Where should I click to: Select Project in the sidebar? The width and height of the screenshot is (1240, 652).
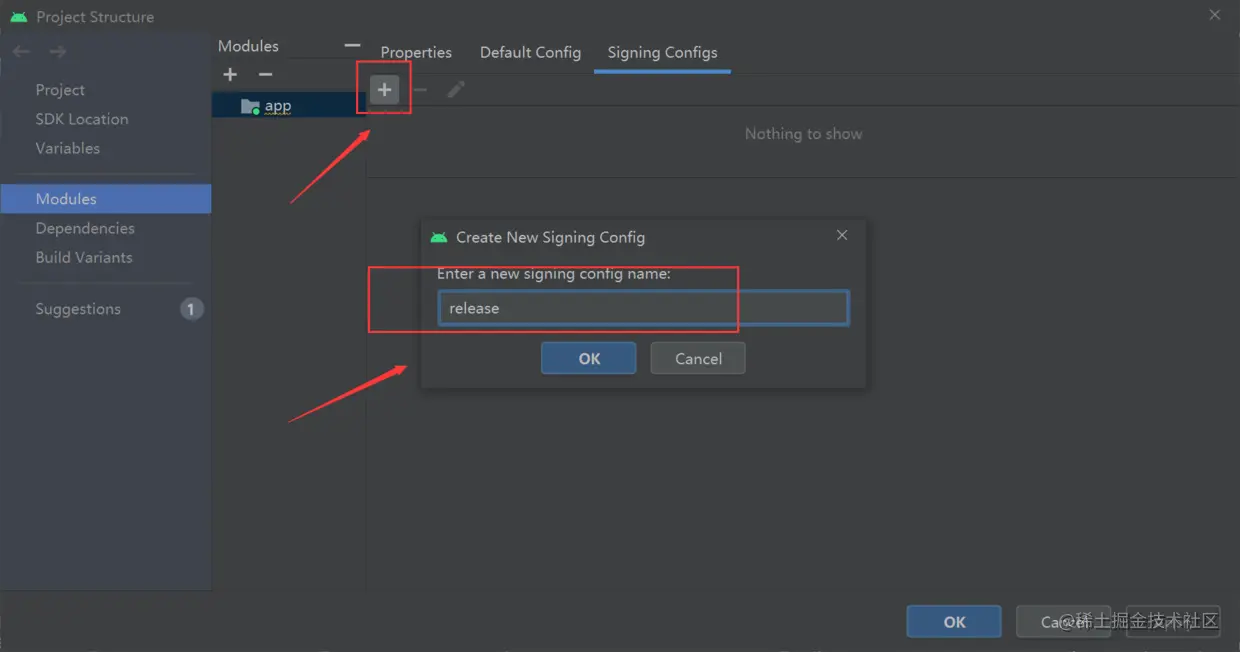pyautogui.click(x=60, y=90)
